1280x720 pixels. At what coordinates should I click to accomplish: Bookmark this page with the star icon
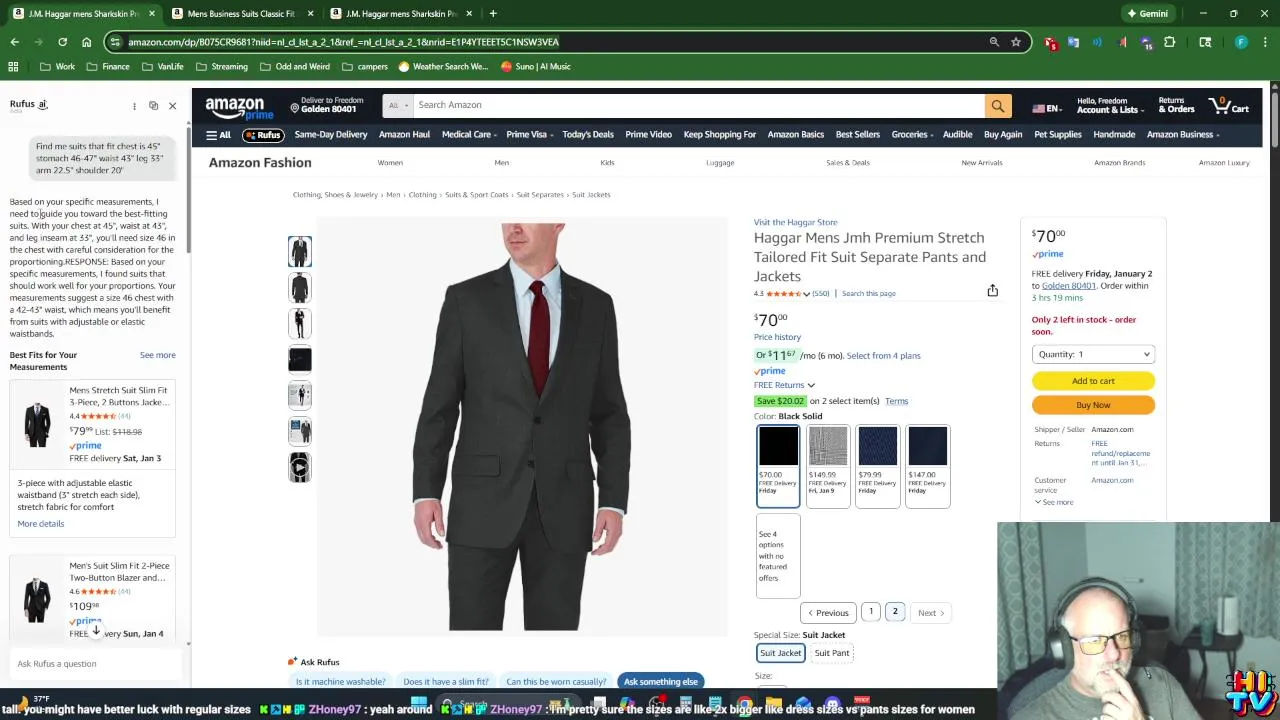pyautogui.click(x=1015, y=42)
